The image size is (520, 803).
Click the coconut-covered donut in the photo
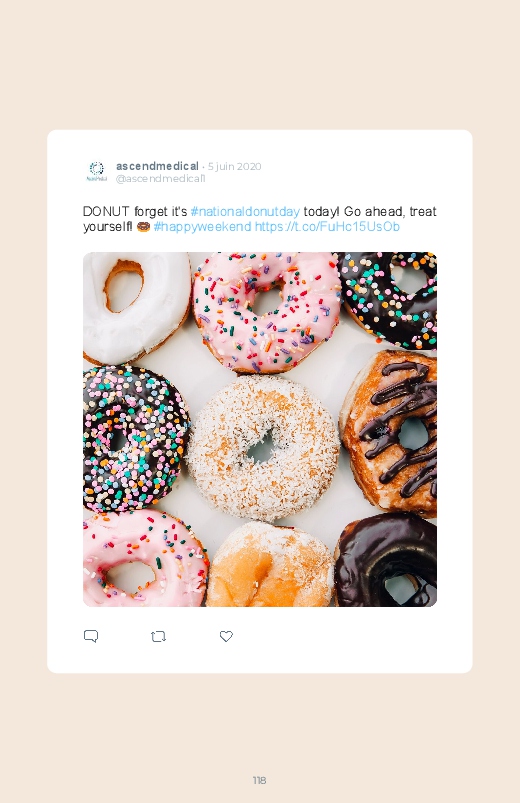[262, 448]
